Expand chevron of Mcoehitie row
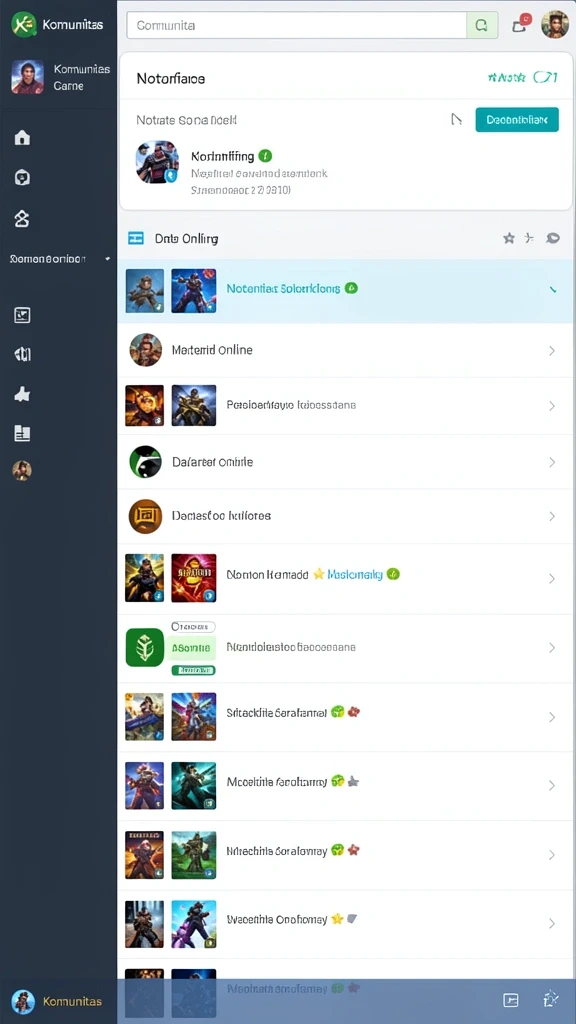Screen dimensions: 576x1024 tap(552, 786)
